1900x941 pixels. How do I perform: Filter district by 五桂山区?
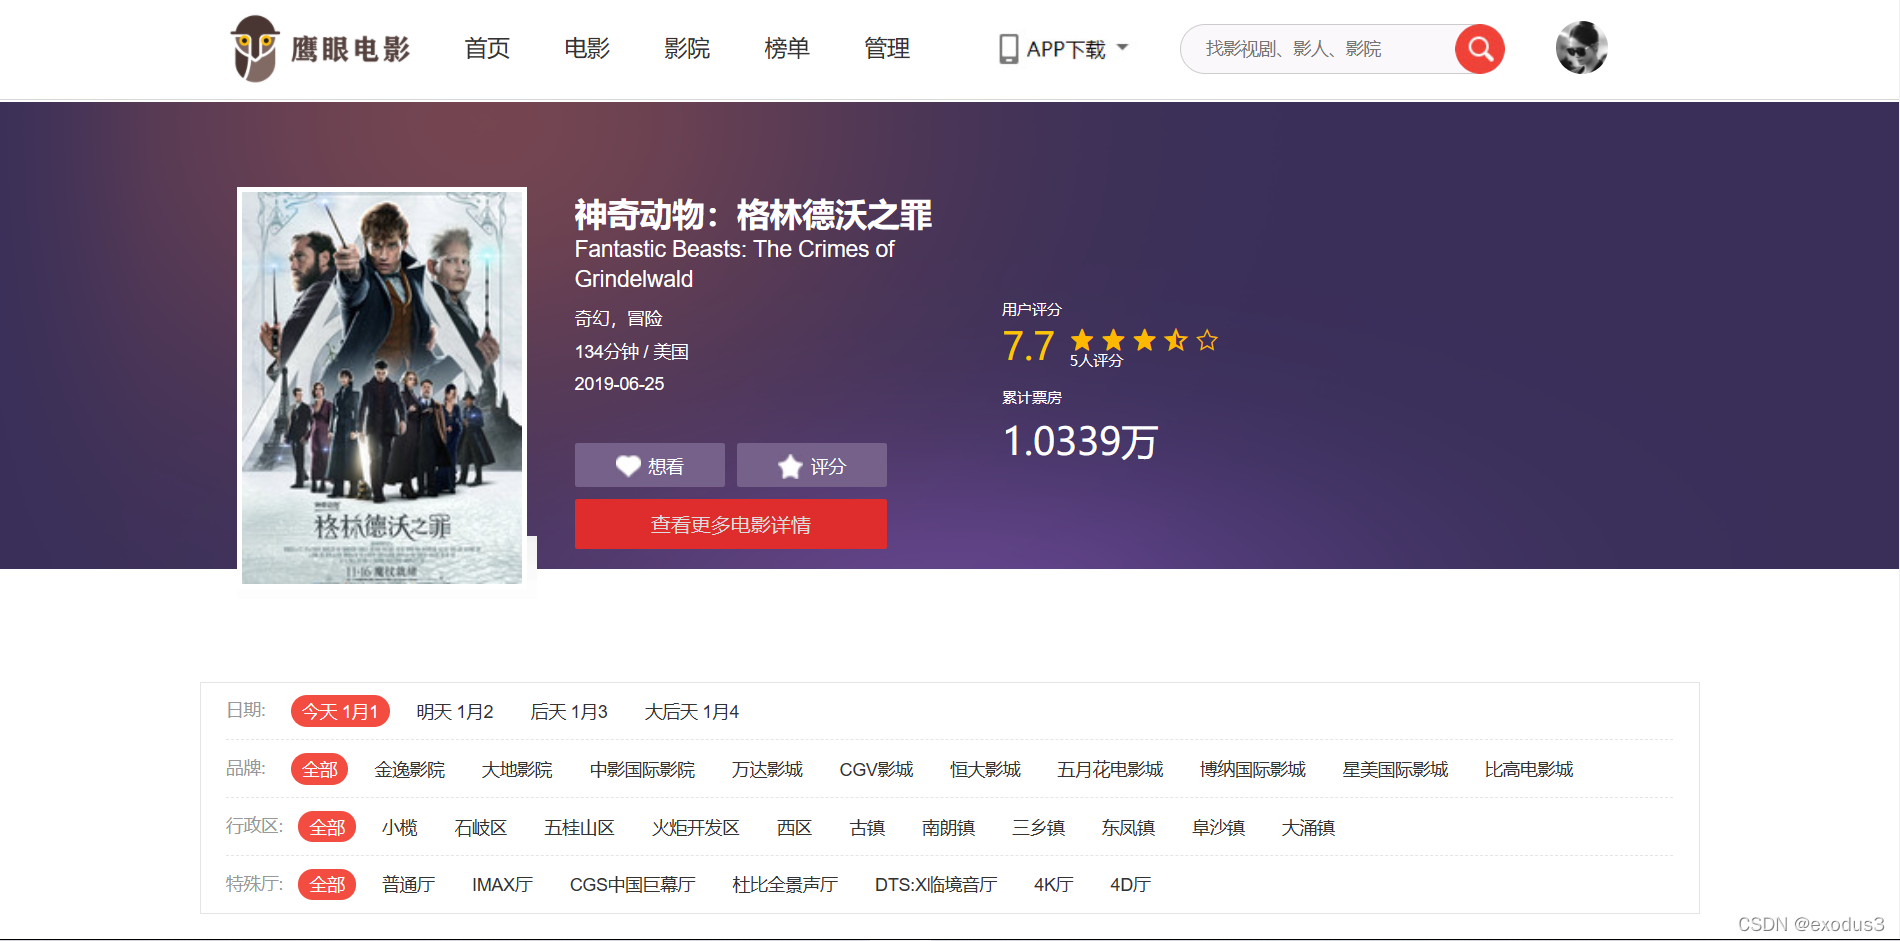tap(579, 827)
